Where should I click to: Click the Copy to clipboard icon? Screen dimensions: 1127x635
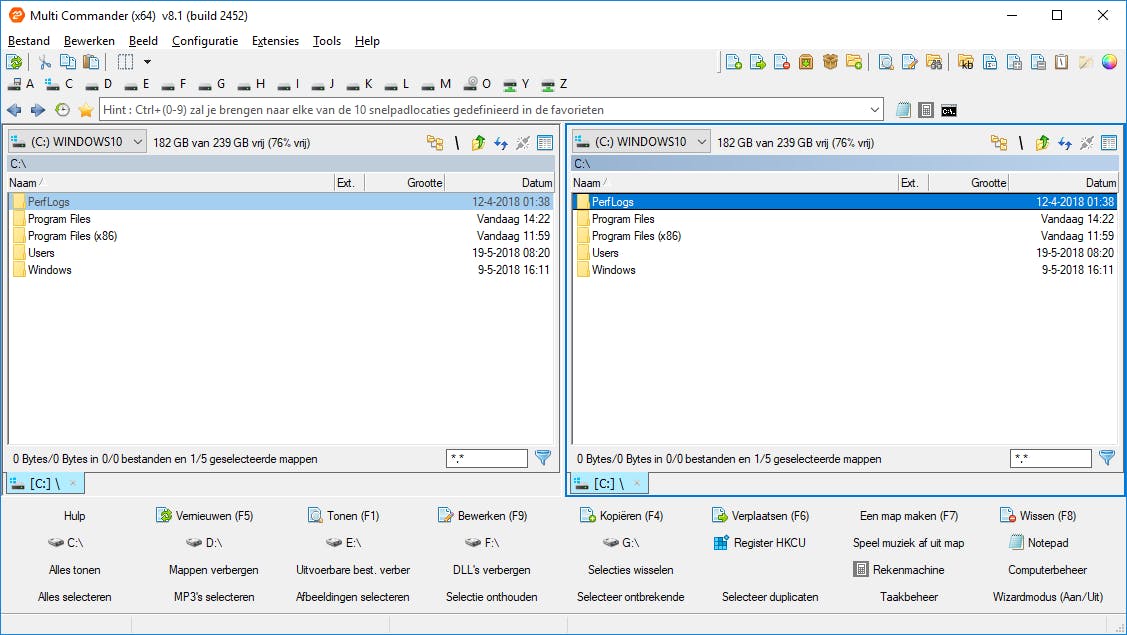point(68,63)
